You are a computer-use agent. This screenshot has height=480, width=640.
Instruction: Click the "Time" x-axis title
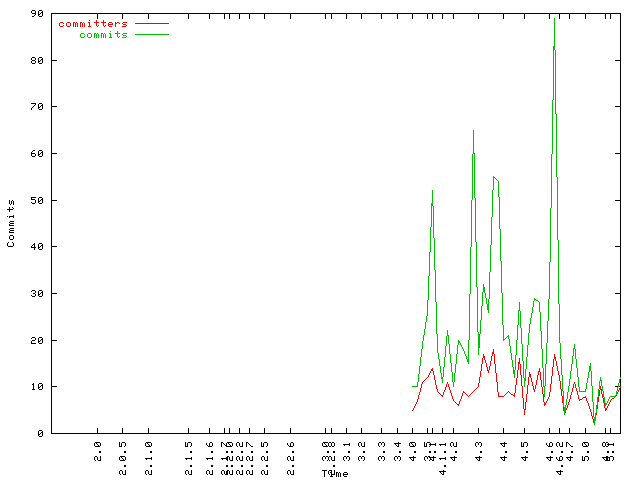(335, 473)
